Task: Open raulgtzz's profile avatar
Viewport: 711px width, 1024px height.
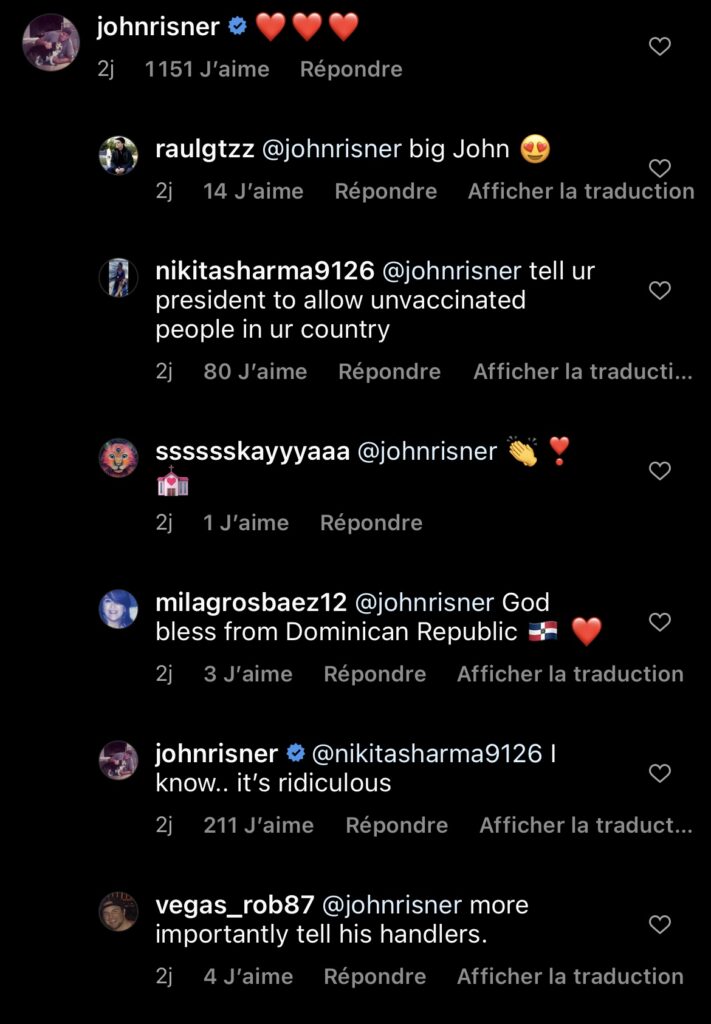Action: (119, 155)
